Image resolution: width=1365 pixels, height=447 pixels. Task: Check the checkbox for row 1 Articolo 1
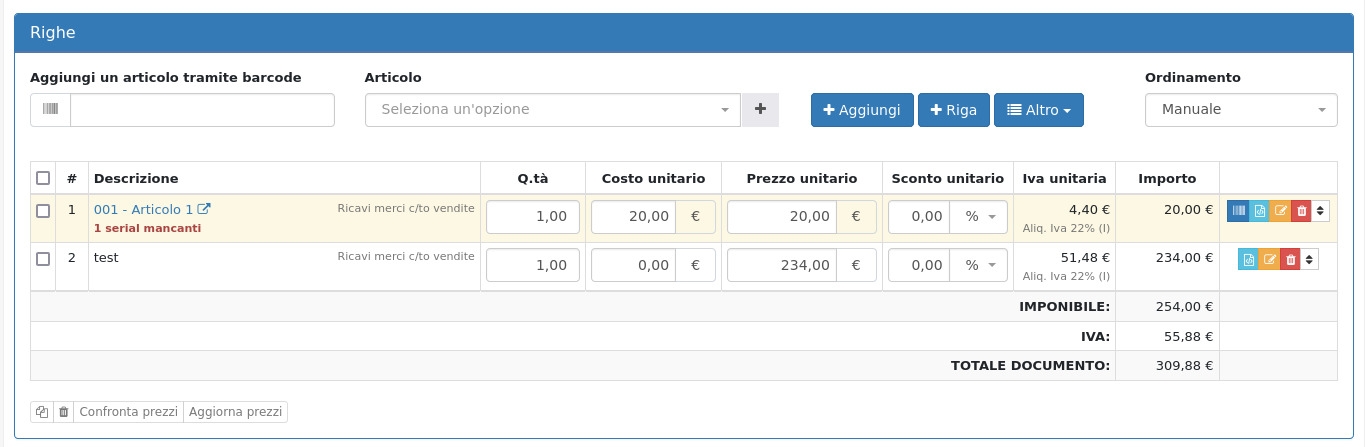[43, 211]
